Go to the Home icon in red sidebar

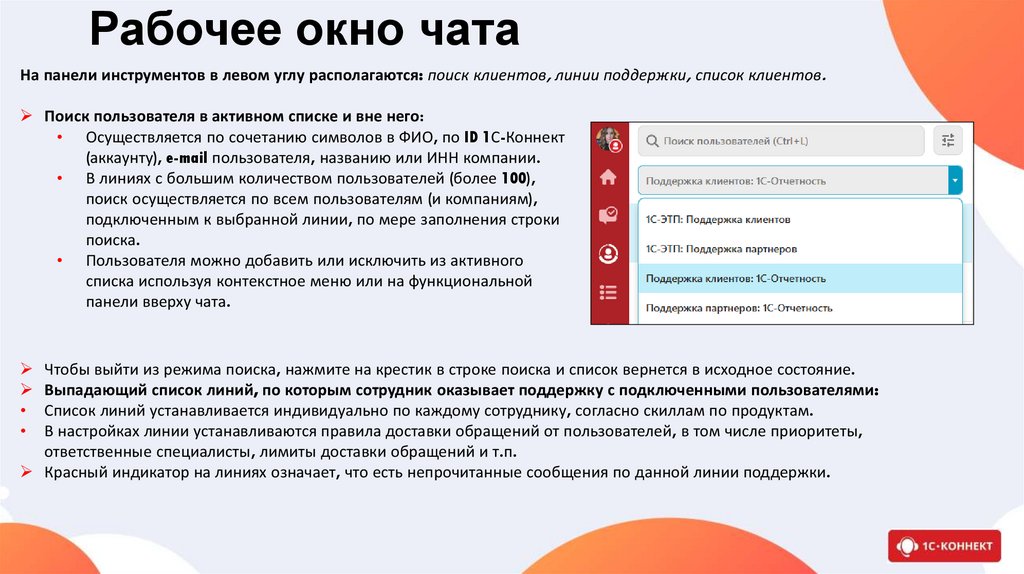[608, 177]
